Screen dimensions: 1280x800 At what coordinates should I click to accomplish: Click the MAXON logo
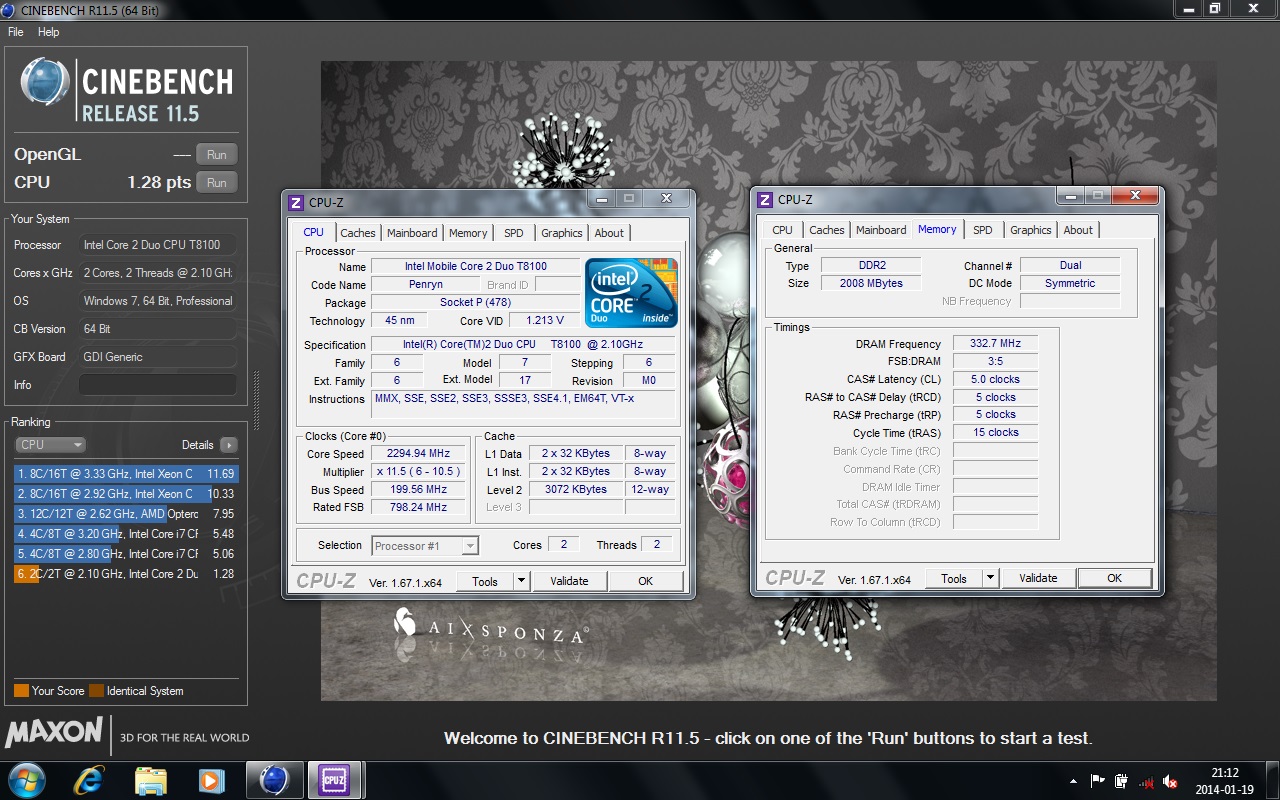[54, 733]
